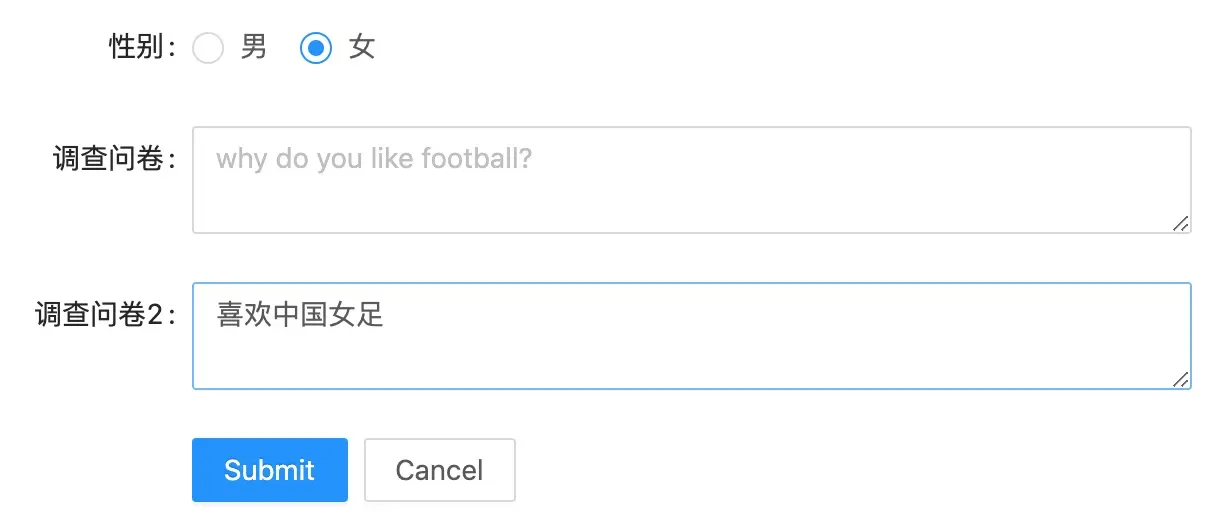Click the 中国 characters in the entered text
The width and height of the screenshot is (1224, 526).
pos(300,316)
